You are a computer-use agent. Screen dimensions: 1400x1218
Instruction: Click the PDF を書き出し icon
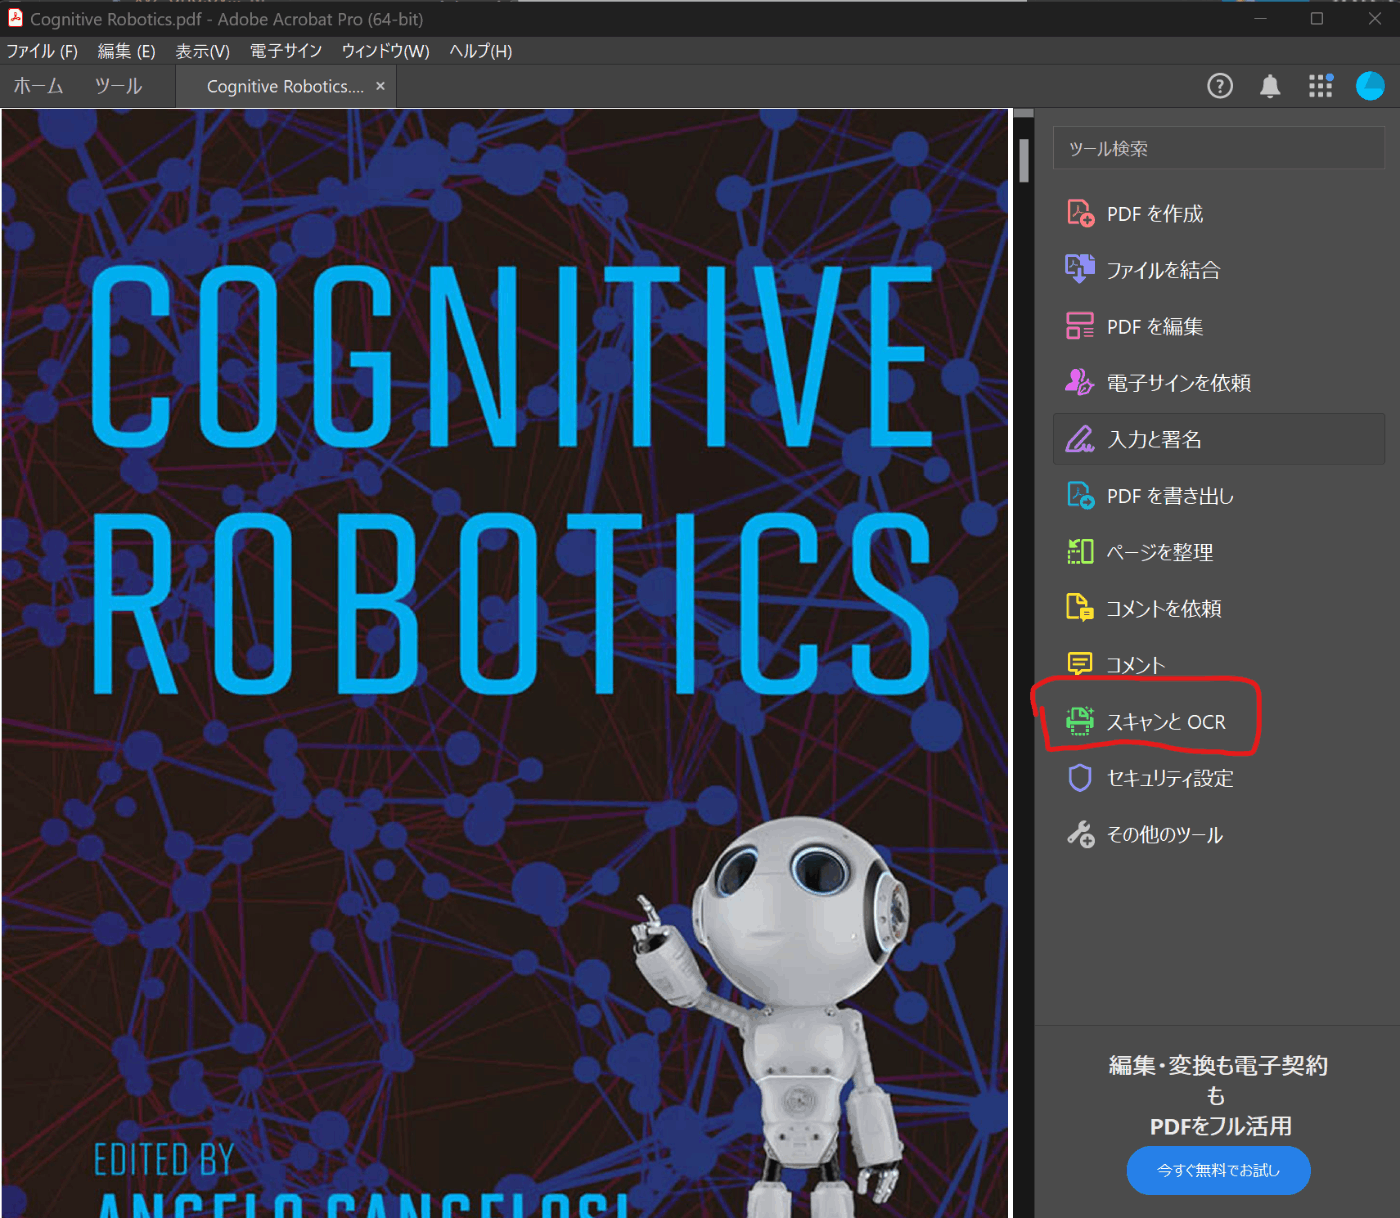[x=1080, y=495]
